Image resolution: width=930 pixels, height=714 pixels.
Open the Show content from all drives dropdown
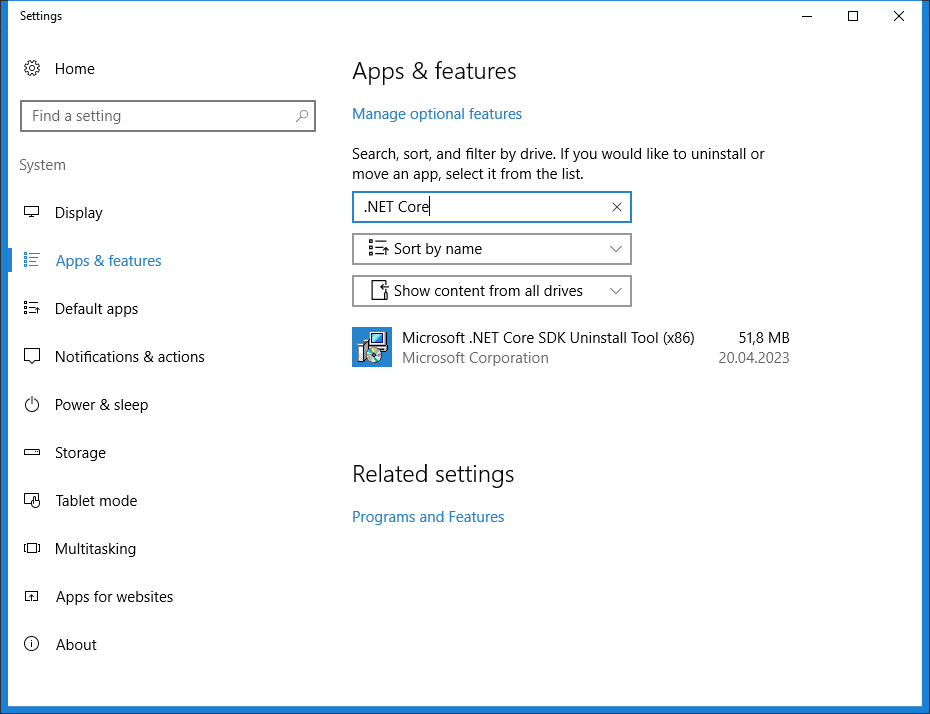[x=491, y=291]
